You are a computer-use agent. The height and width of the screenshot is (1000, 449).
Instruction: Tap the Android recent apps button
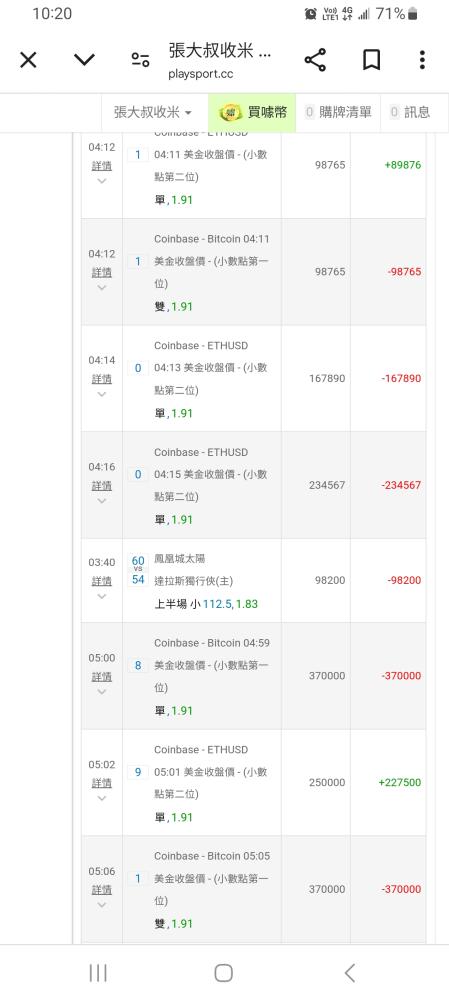point(98,973)
